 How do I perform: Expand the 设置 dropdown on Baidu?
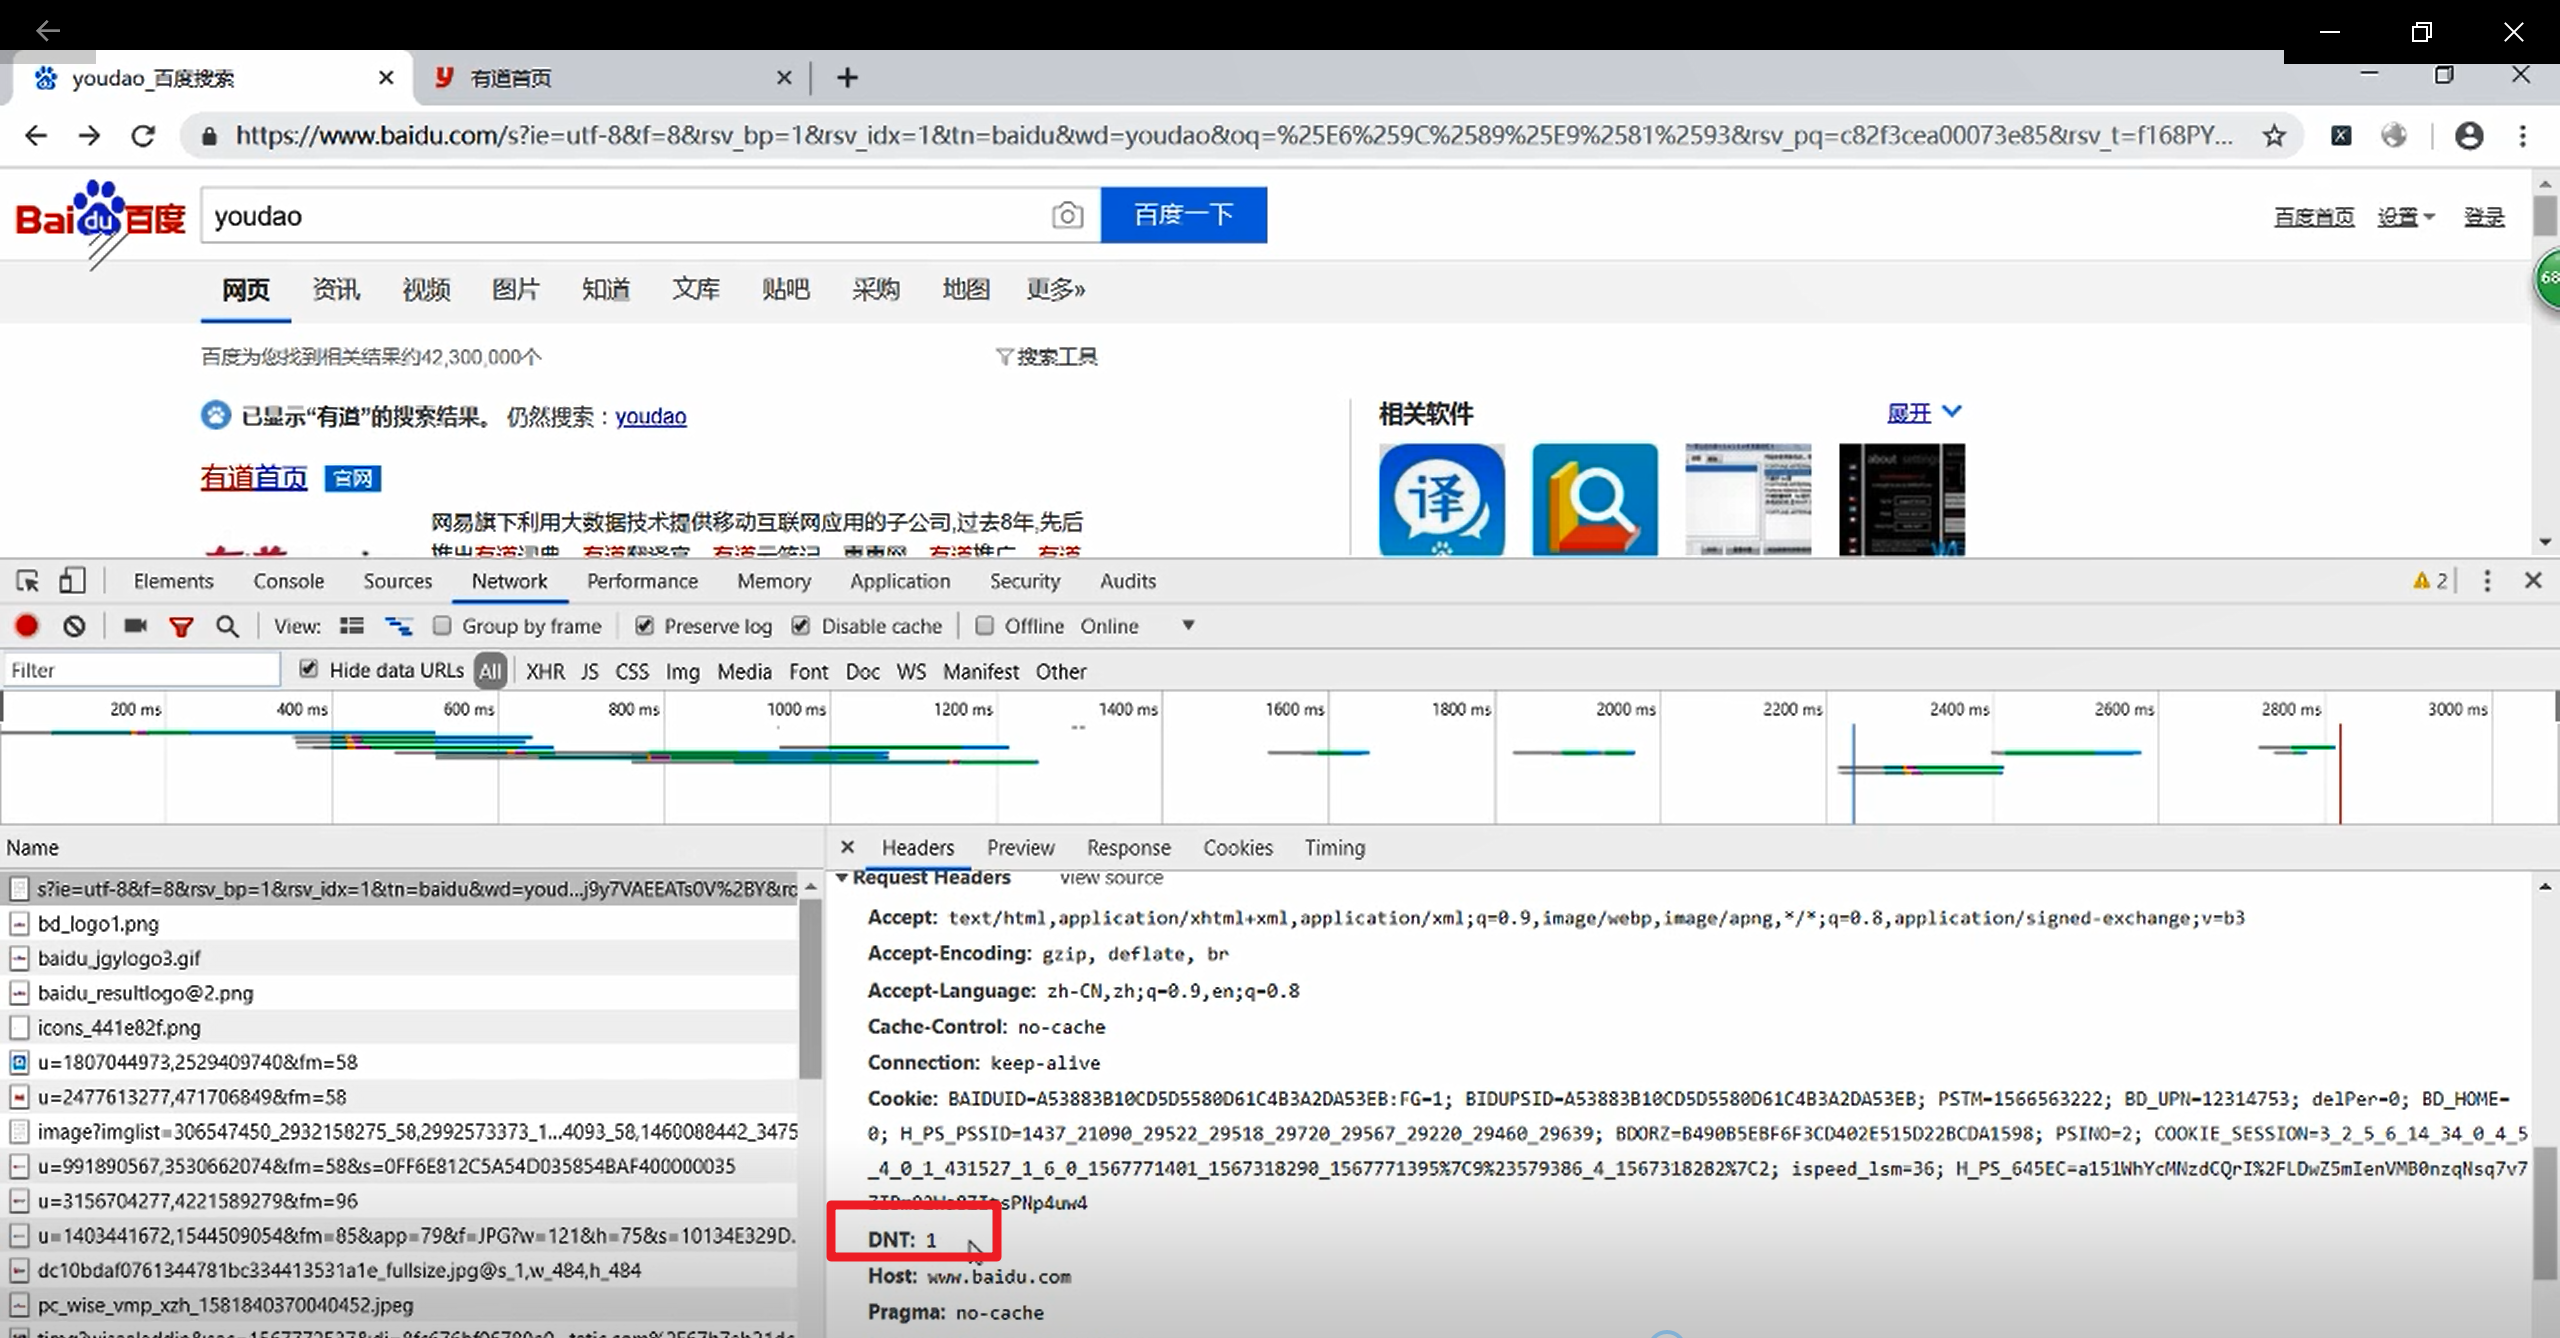(x=2406, y=217)
